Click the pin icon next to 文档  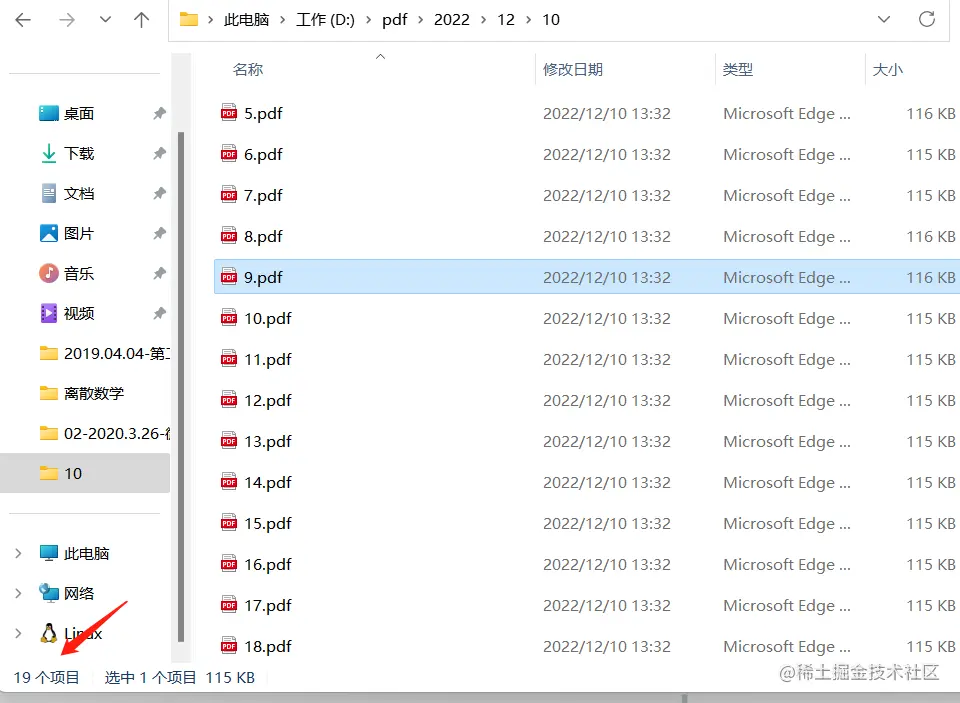[x=159, y=193]
